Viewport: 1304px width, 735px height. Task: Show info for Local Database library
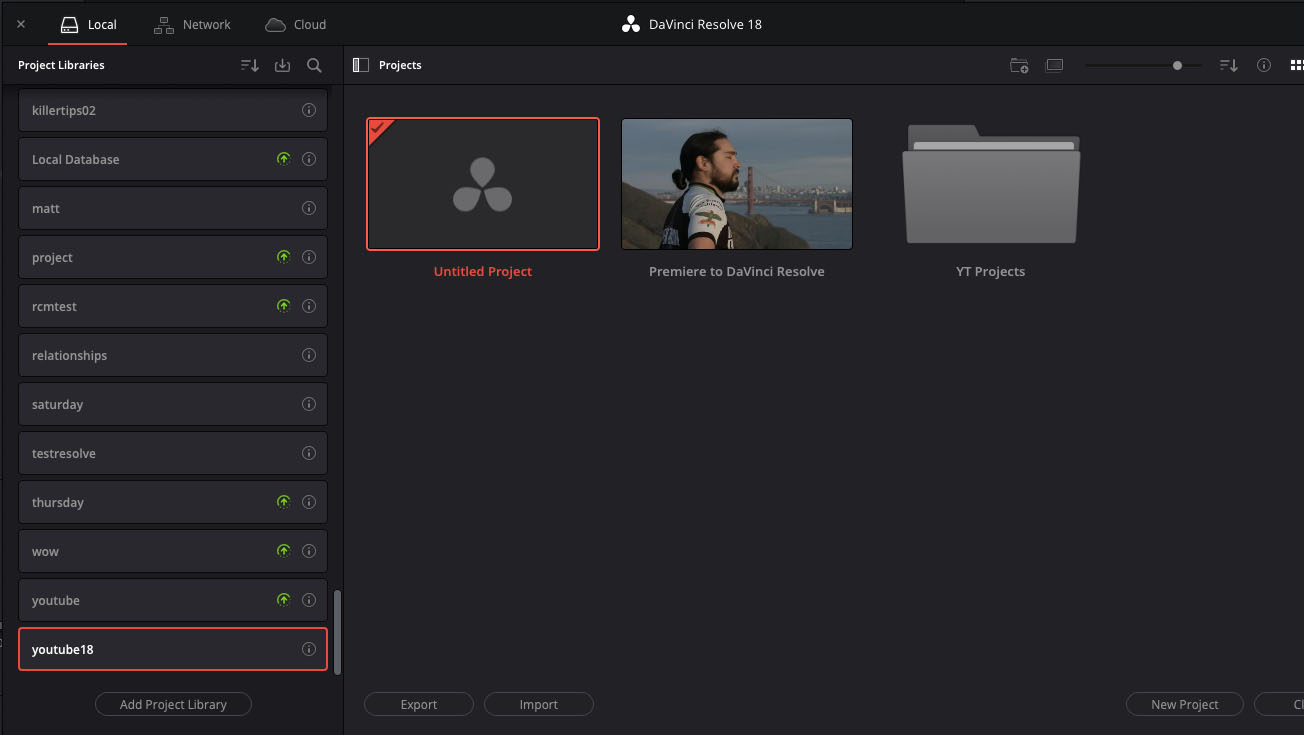pos(309,159)
